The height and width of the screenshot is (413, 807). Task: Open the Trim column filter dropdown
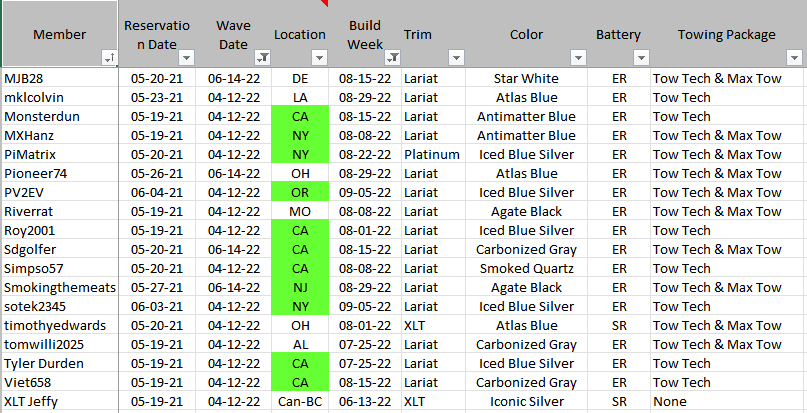456,58
